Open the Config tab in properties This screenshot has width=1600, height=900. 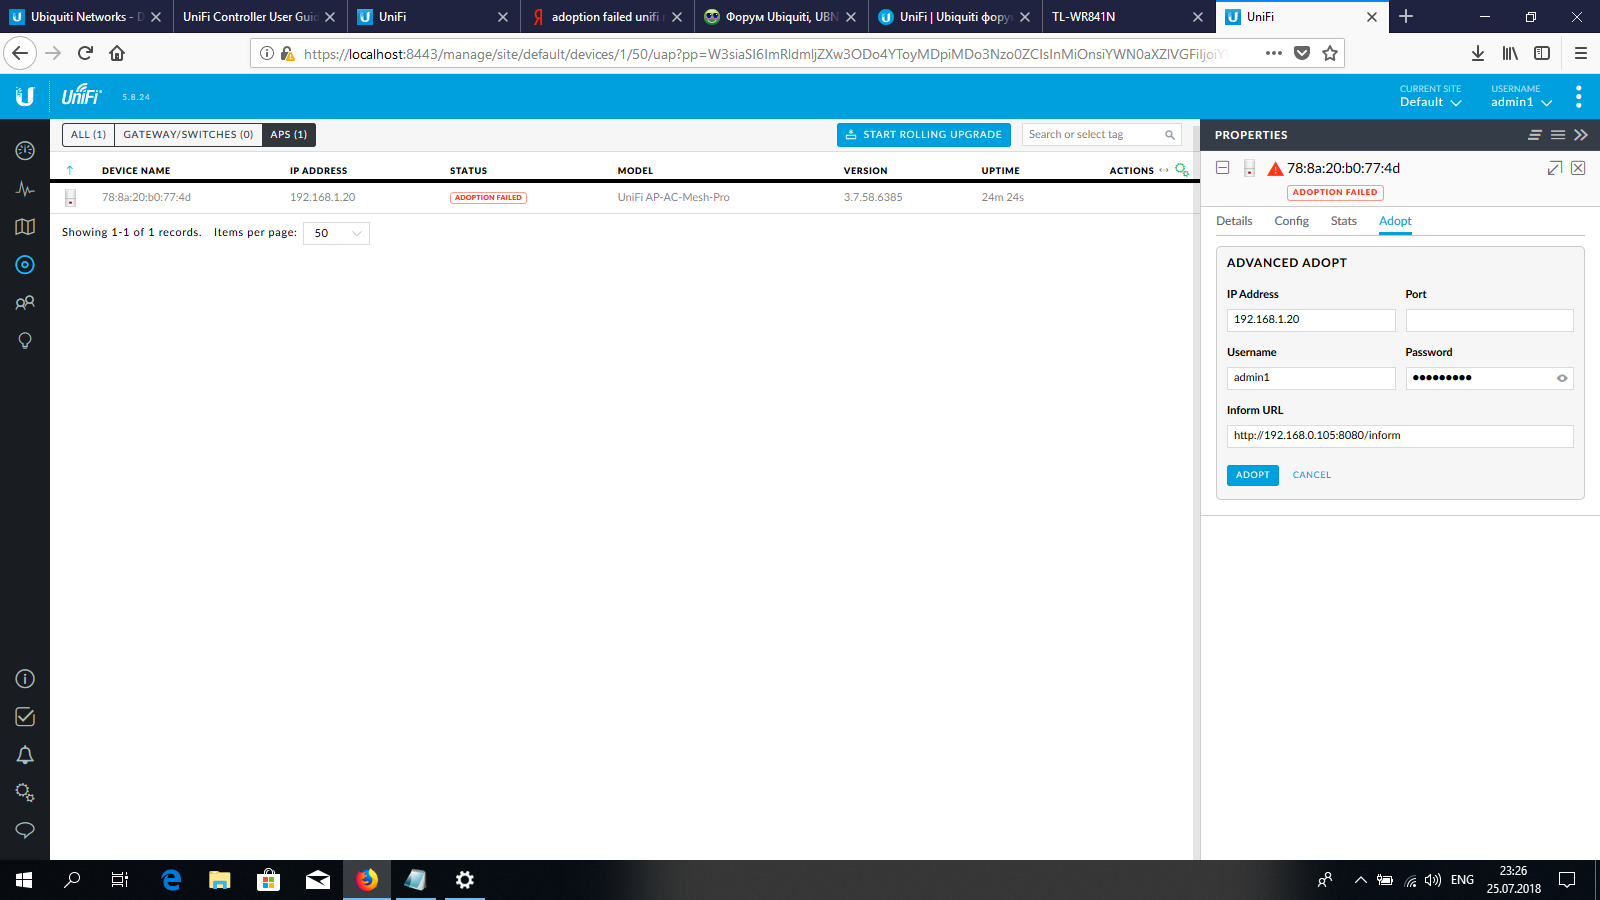[x=1291, y=221]
